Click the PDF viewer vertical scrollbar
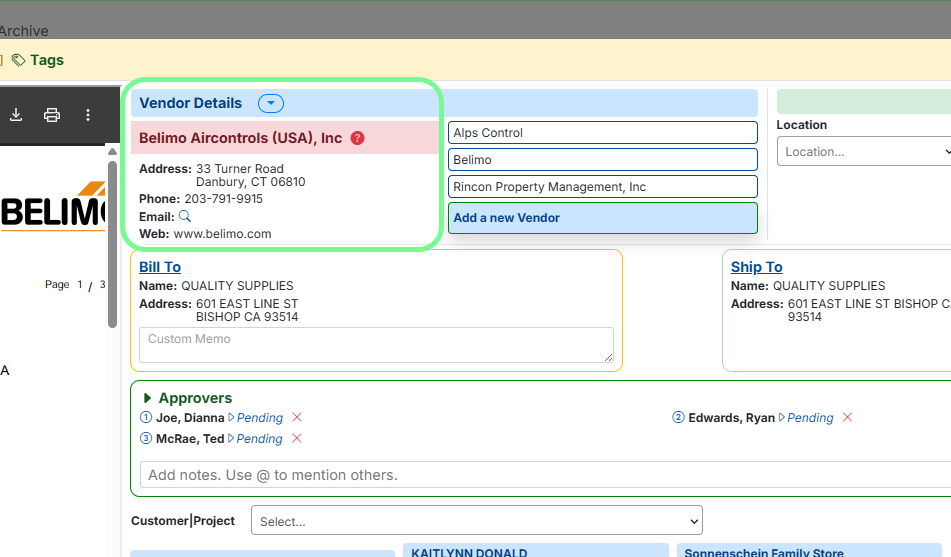951x557 pixels. coord(112,243)
